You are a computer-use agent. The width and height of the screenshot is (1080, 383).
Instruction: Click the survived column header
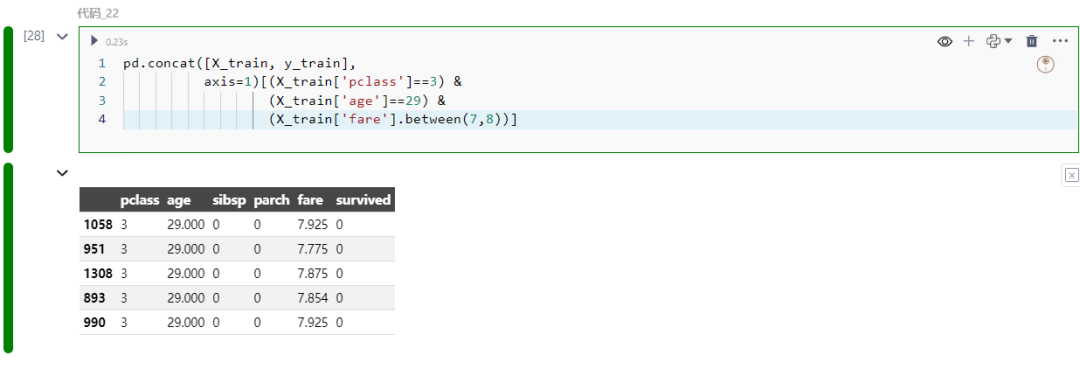[x=363, y=200]
